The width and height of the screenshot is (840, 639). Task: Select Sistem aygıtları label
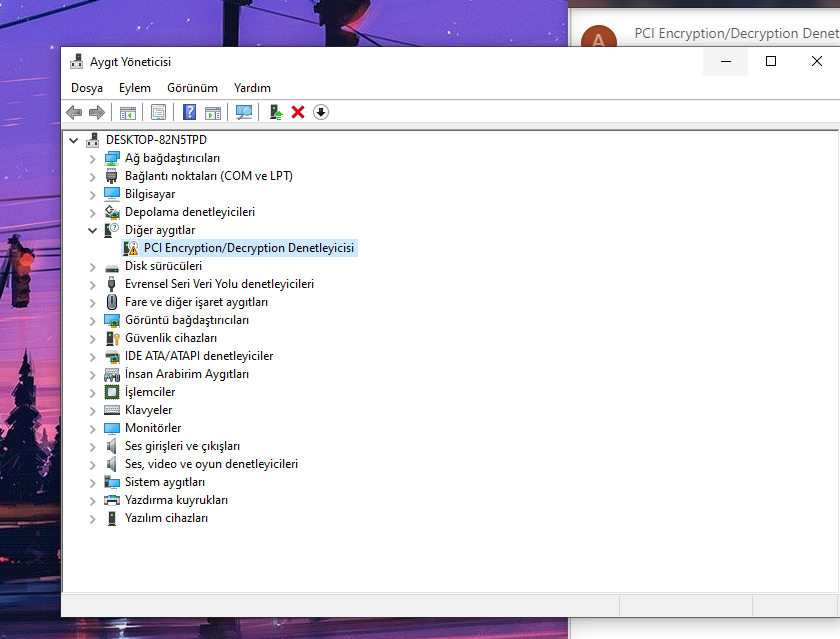tap(164, 482)
